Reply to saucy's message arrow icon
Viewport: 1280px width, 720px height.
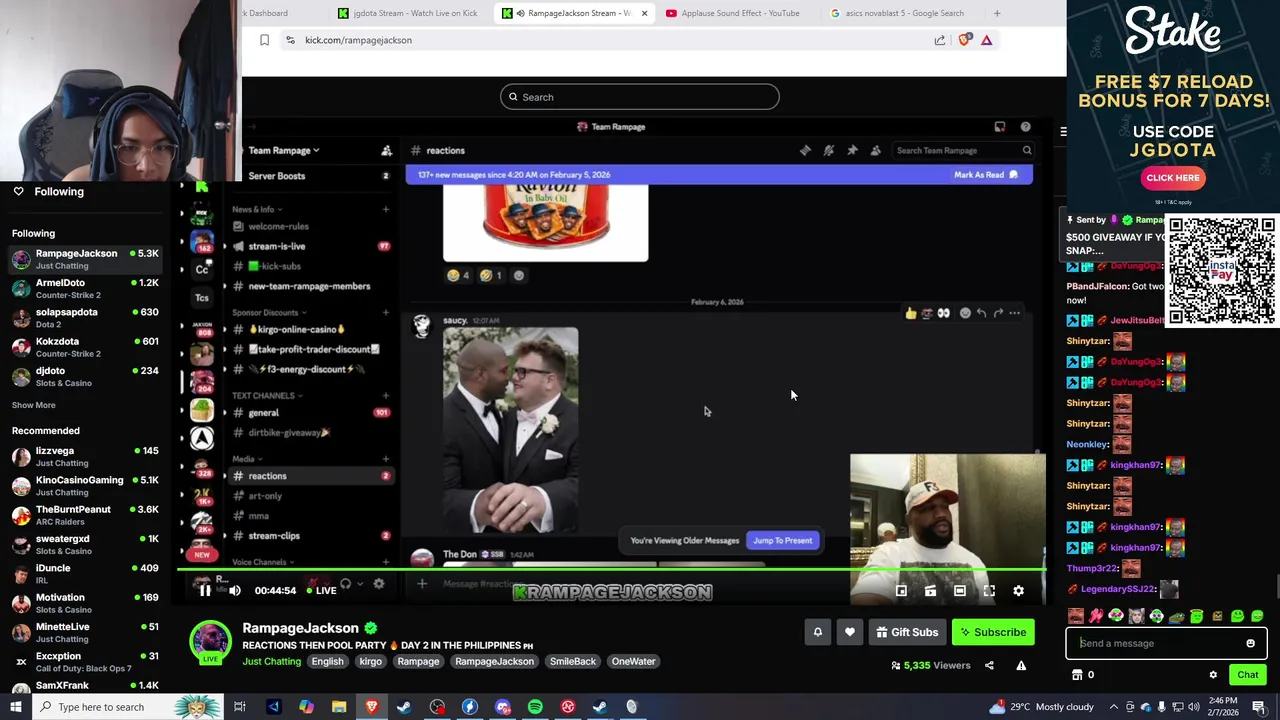point(981,313)
